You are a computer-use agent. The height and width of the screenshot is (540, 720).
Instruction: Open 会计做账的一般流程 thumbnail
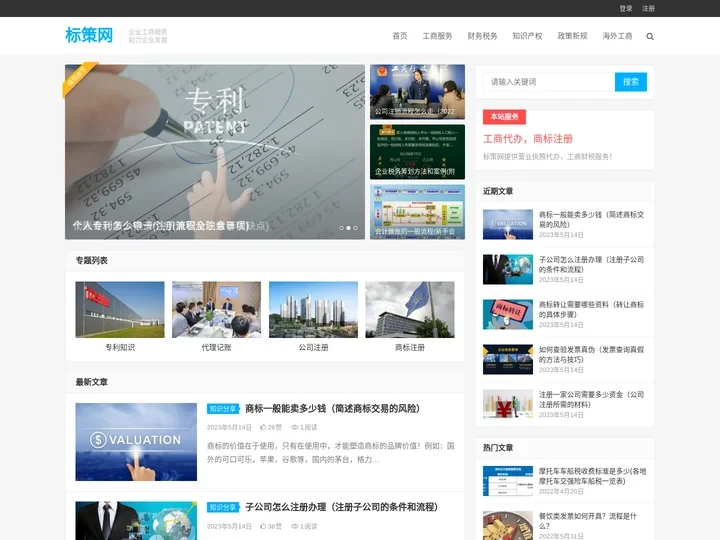[417, 212]
